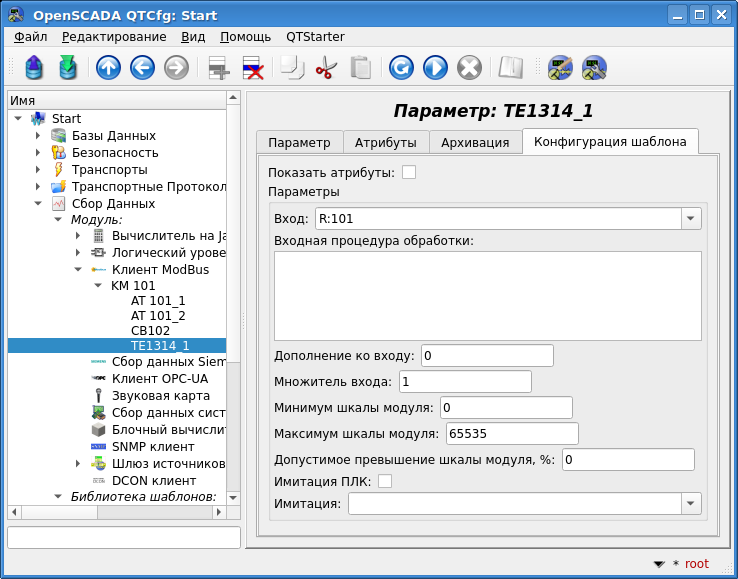Image resolution: width=738 pixels, height=579 pixels.
Task: Switch to the Архивация tab
Action: pos(475,142)
